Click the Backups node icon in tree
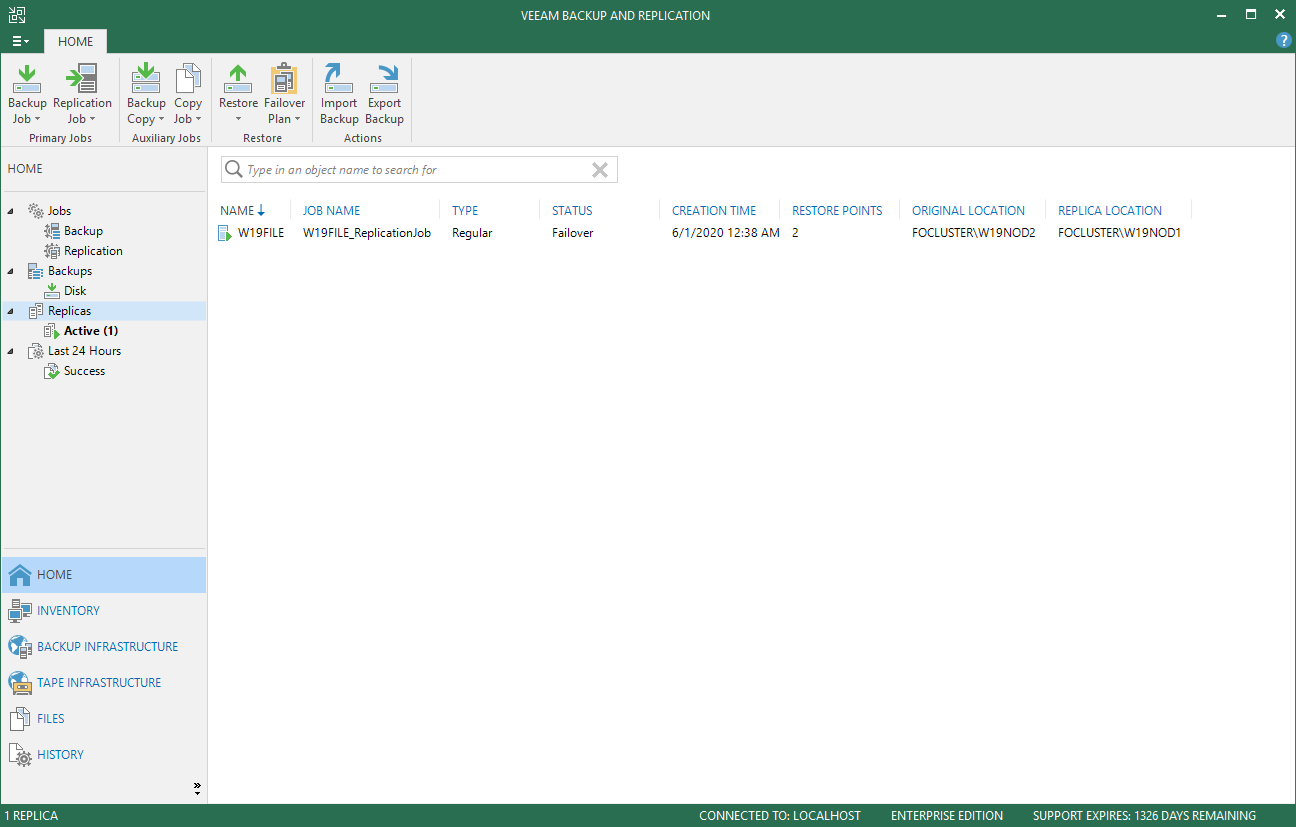Screen dimensions: 1296x827 pos(36,271)
